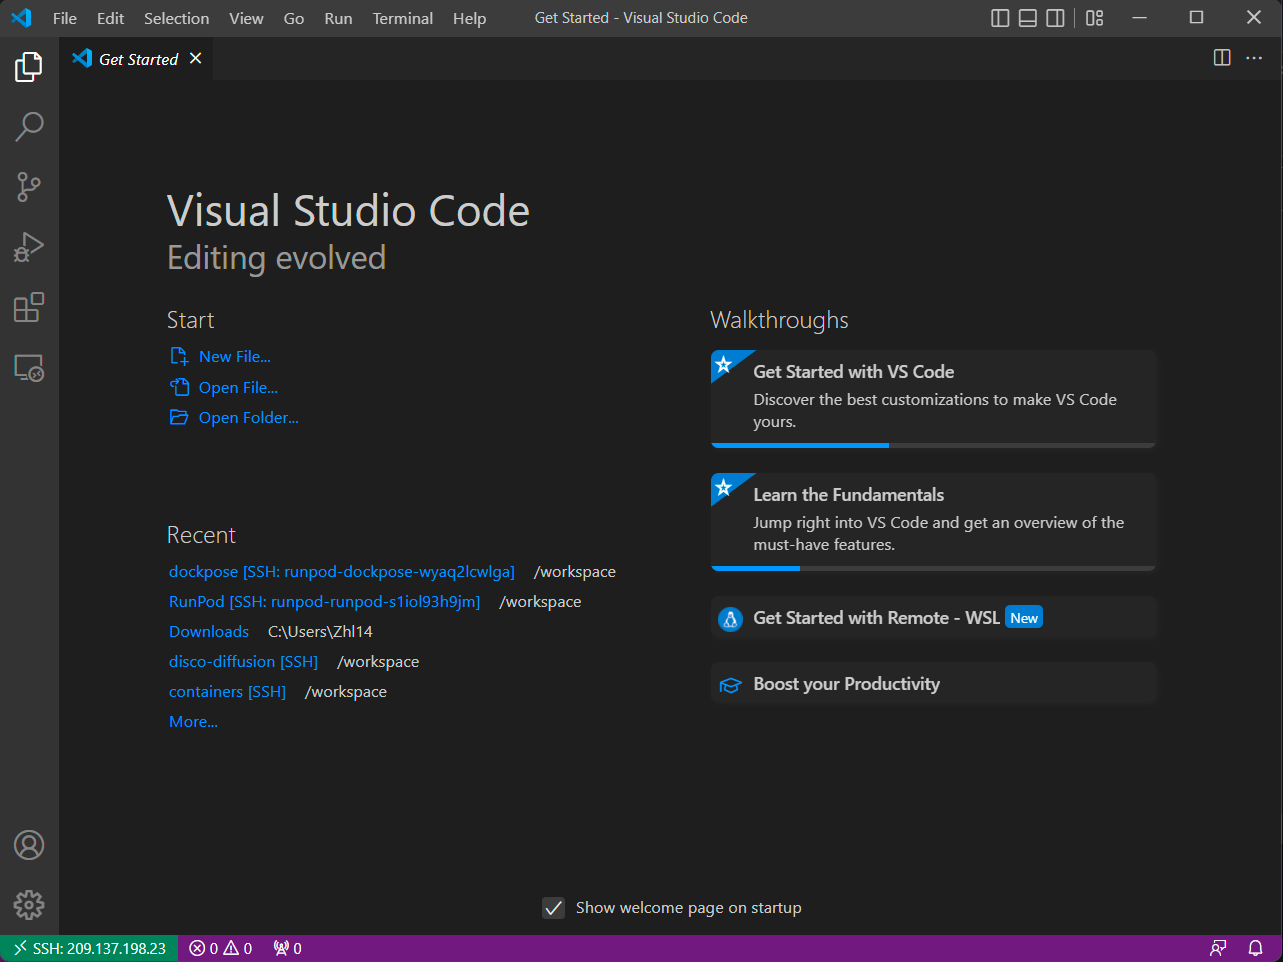Open the Extensions view
The image size is (1283, 962).
29,307
